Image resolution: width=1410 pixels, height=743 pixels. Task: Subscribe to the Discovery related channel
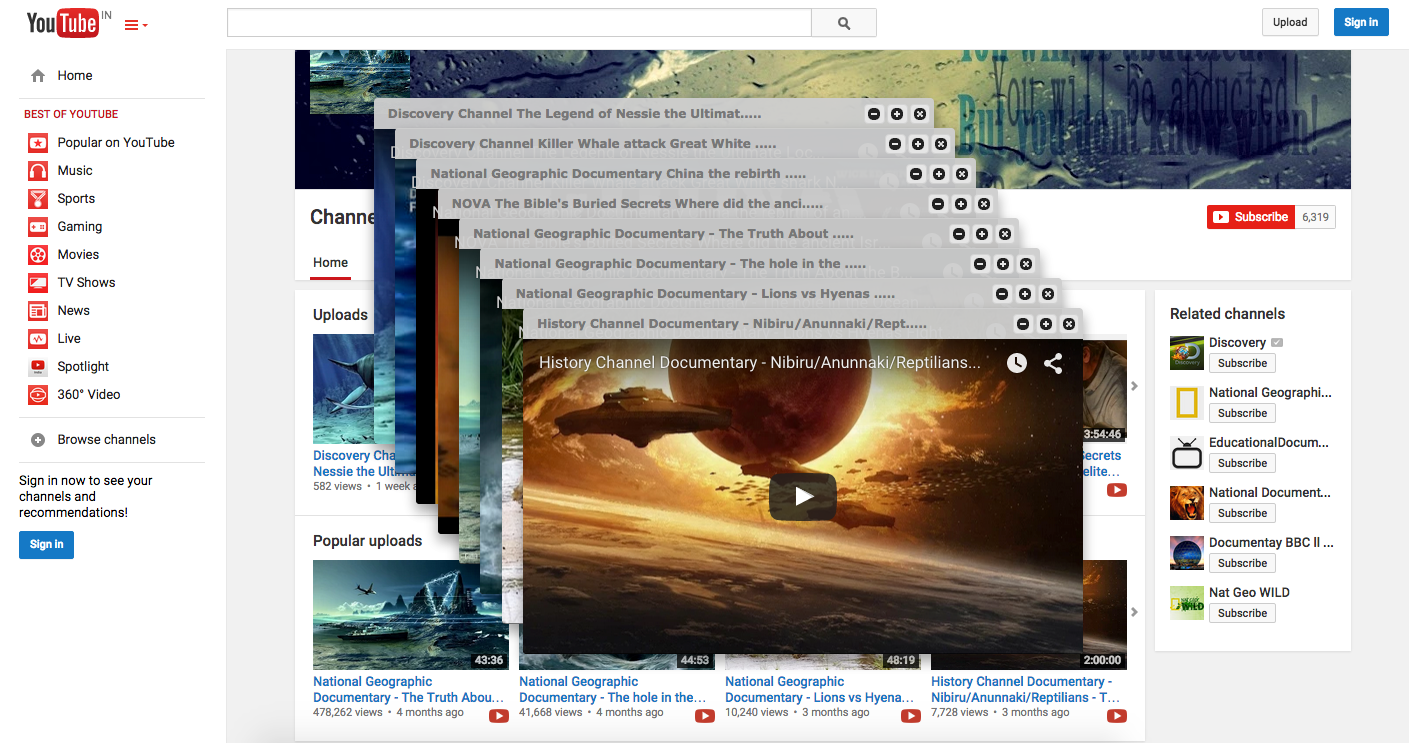point(1242,363)
